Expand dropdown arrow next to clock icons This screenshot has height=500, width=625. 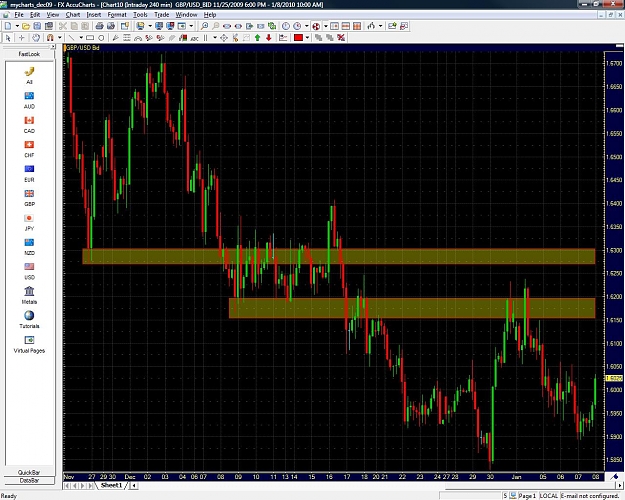307,26
